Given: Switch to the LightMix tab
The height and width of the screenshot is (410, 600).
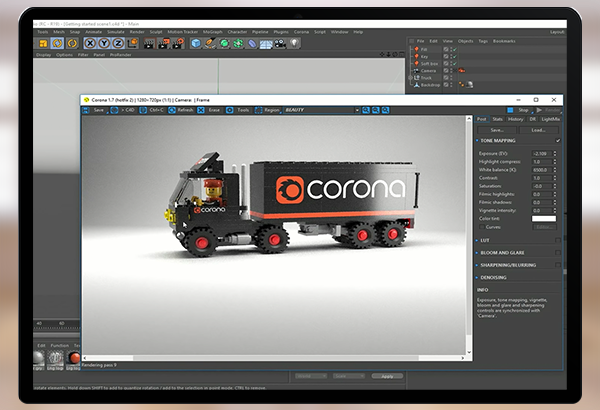Looking at the screenshot, I should [551, 119].
